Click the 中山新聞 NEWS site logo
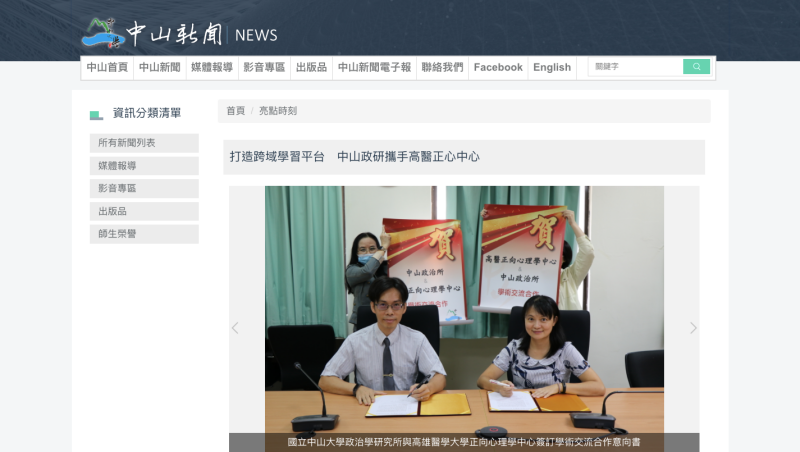 180,34
